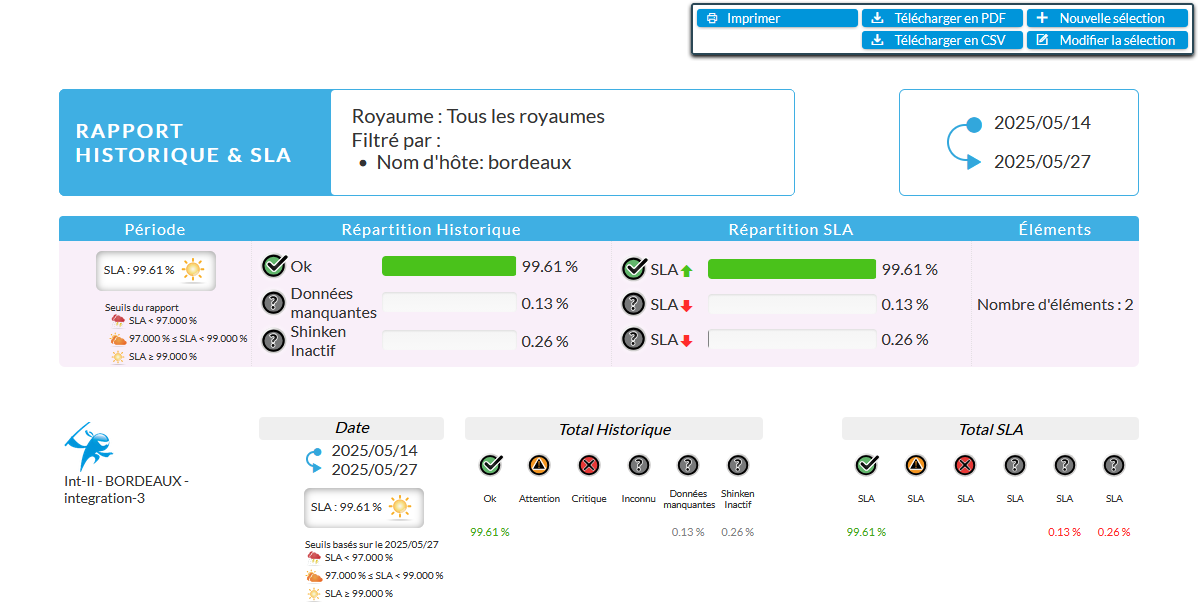Viewport: 1198px width, 616px height.
Task: Click the Shinken Inactif icon in Total Historique
Action: click(x=737, y=465)
